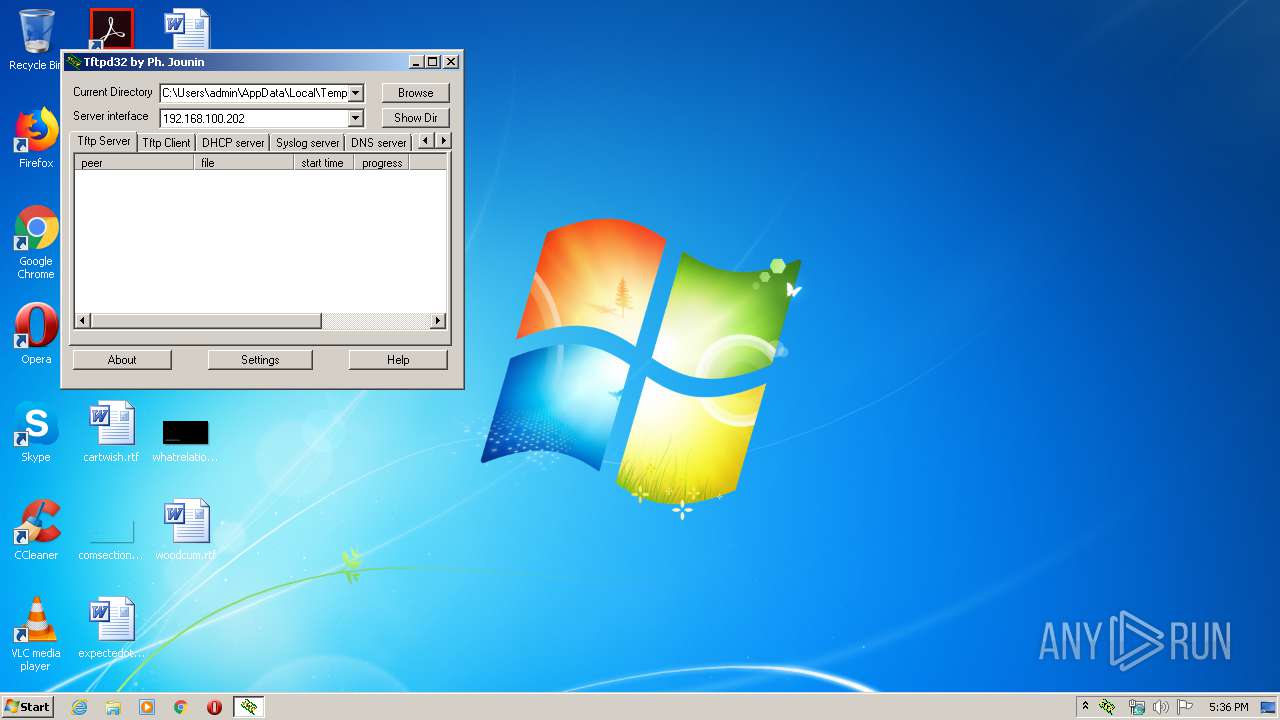Launch Opera browser desktop shortcut
Viewport: 1280px width, 720px height.
[x=36, y=333]
